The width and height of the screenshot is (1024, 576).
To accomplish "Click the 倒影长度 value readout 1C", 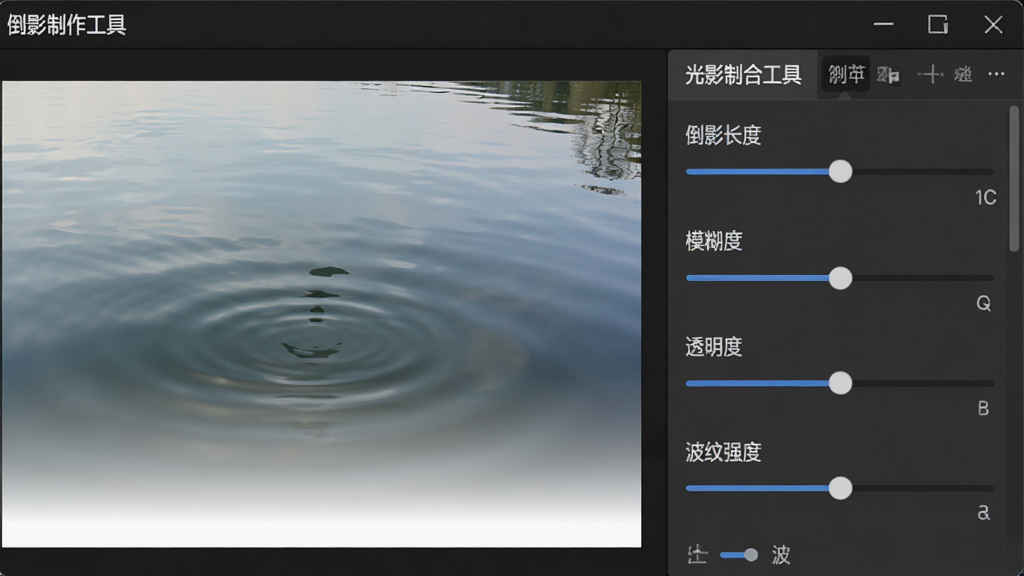I will click(985, 198).
